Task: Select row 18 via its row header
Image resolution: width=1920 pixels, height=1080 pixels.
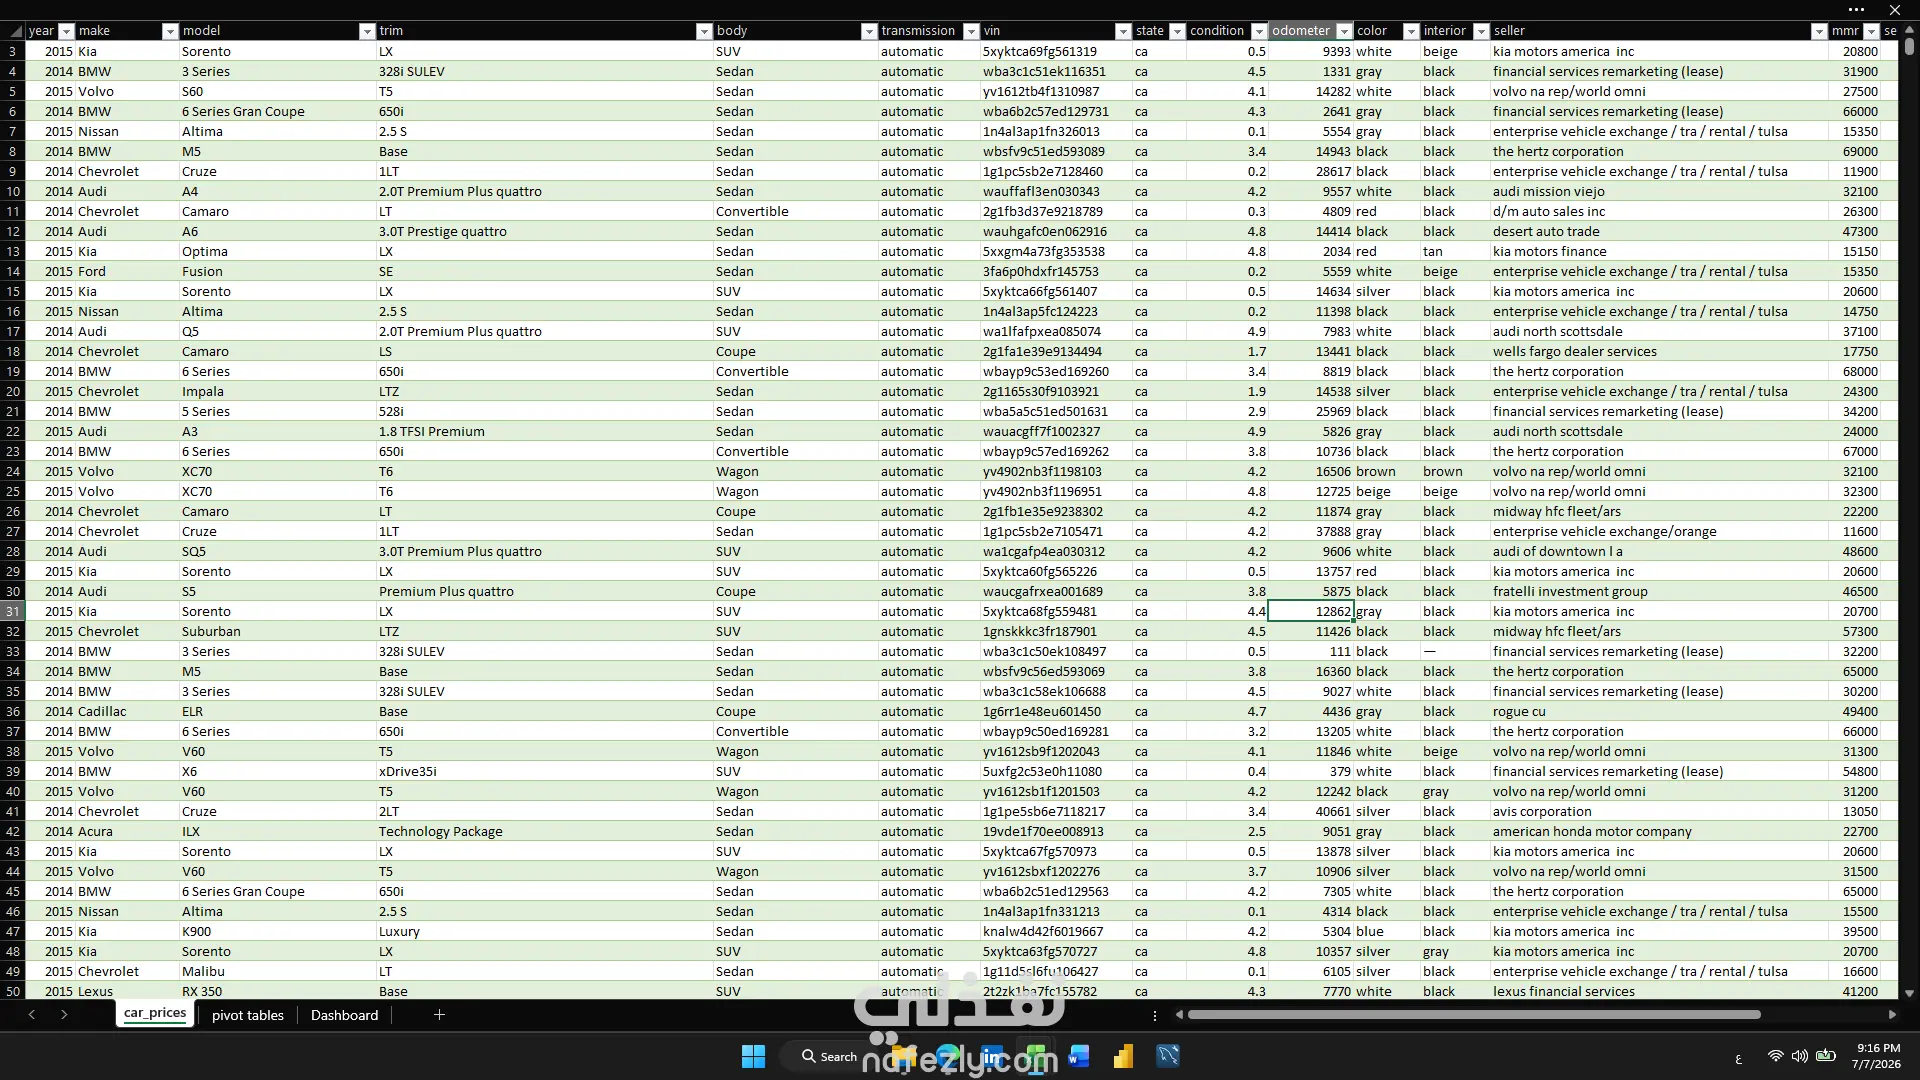Action: (13, 351)
